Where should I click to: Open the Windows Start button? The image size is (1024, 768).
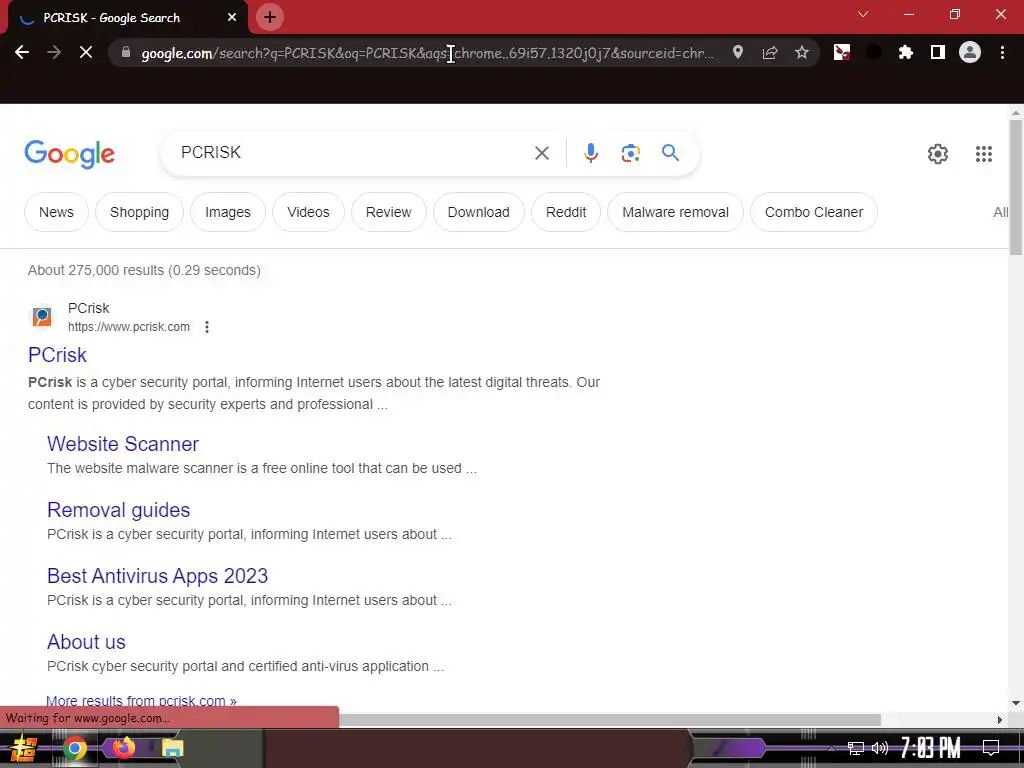coord(24,748)
